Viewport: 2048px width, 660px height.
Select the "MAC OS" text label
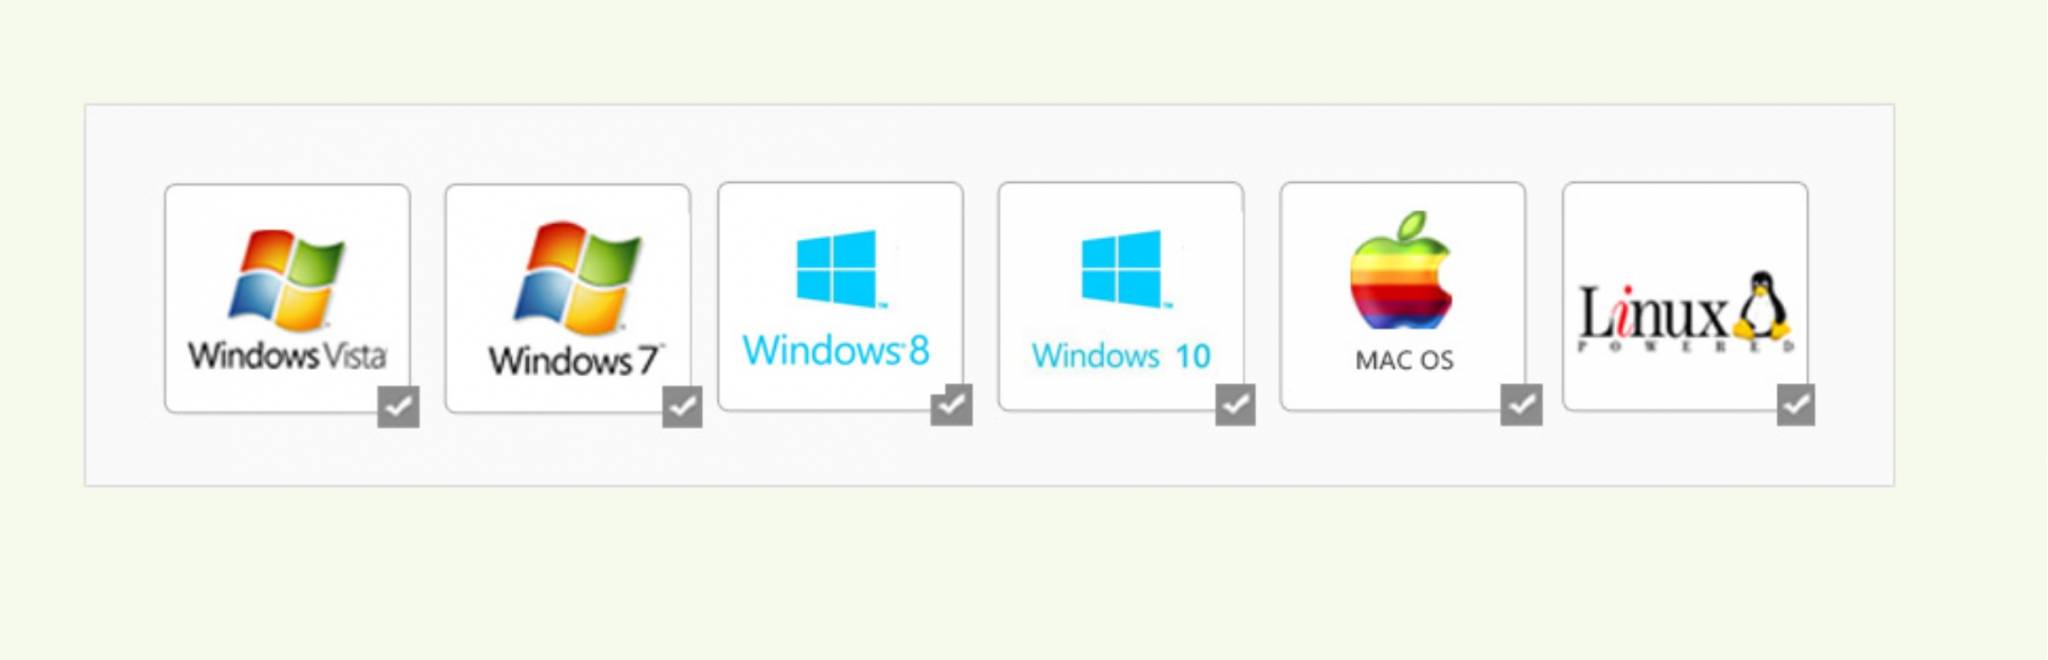point(1404,360)
